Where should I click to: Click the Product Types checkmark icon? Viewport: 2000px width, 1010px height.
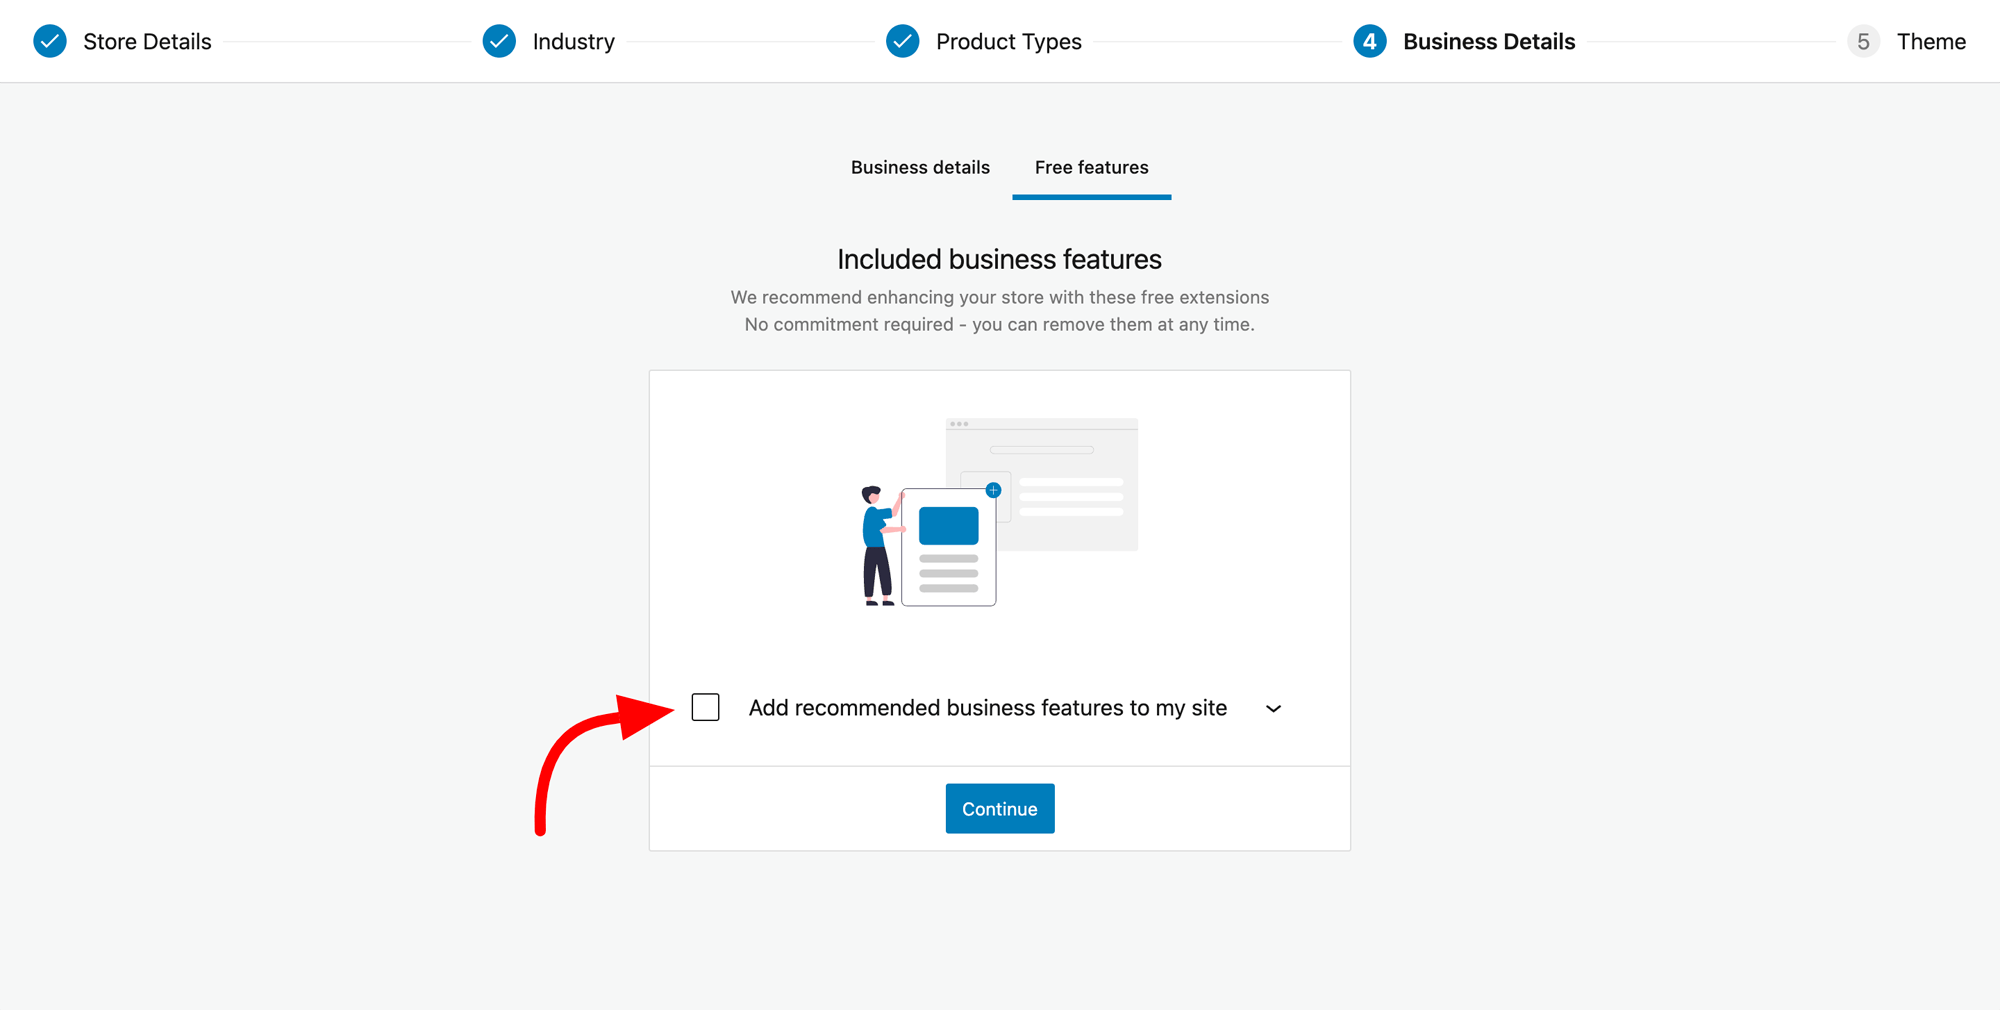902,41
